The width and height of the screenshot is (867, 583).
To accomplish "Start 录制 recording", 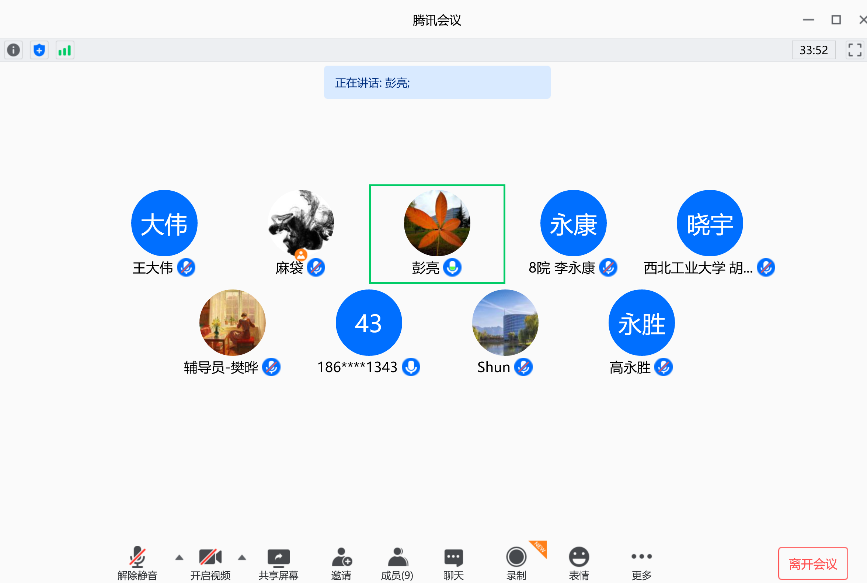I will point(516,563).
